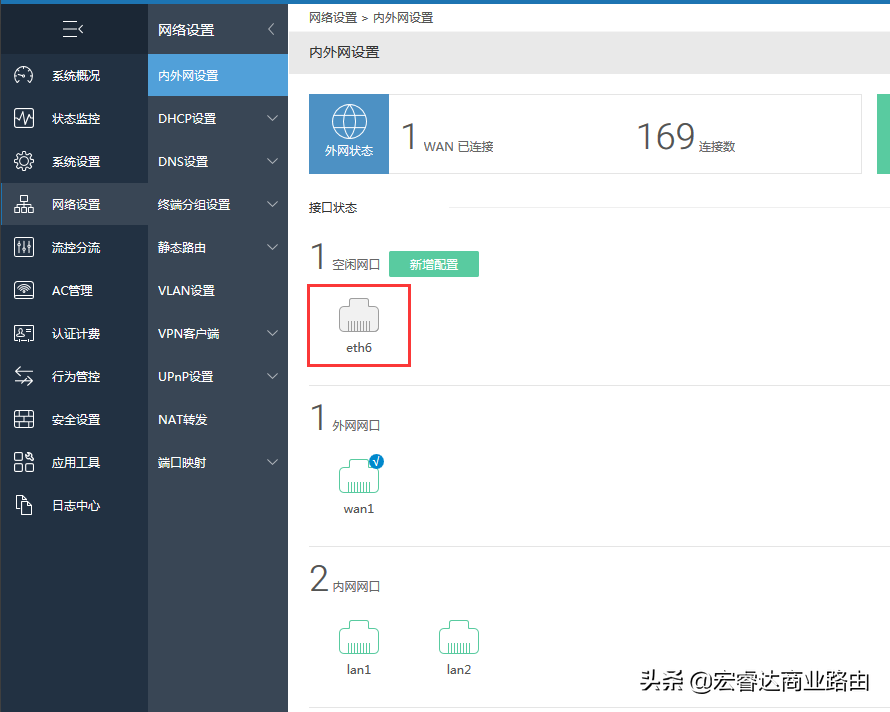This screenshot has width=890, height=712.
Task: Open the UPnP设置 menu item
Action: pyautogui.click(x=218, y=376)
